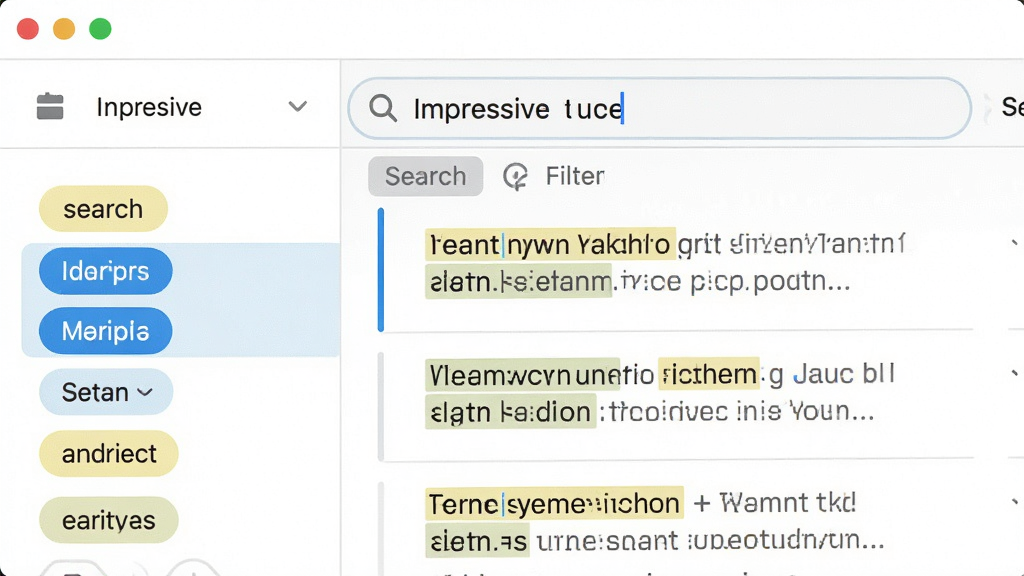The image size is (1024, 576).
Task: Select the andriect tag
Action: pyautogui.click(x=108, y=453)
